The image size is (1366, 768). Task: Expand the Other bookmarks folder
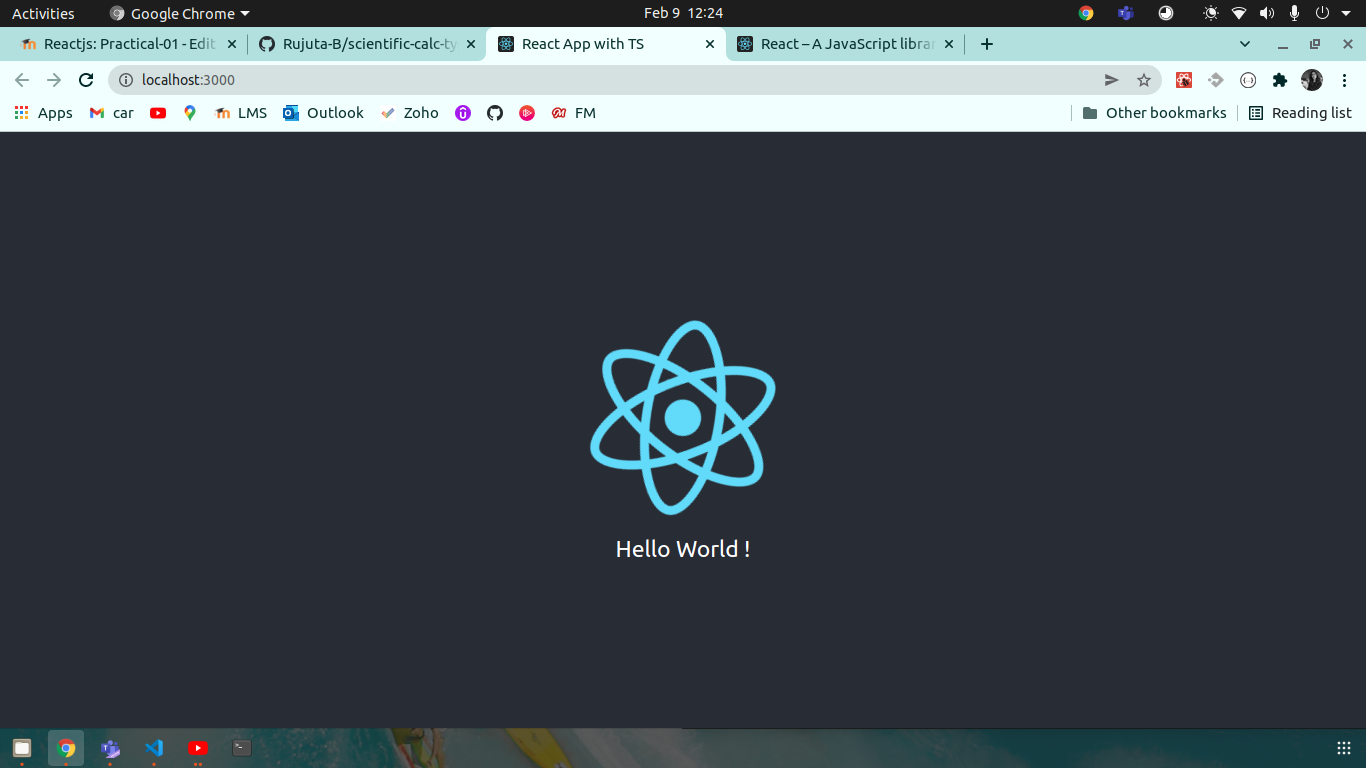click(x=1154, y=113)
